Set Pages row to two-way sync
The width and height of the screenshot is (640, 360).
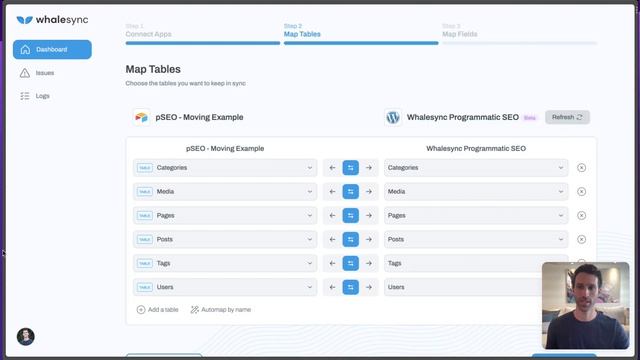pos(351,216)
